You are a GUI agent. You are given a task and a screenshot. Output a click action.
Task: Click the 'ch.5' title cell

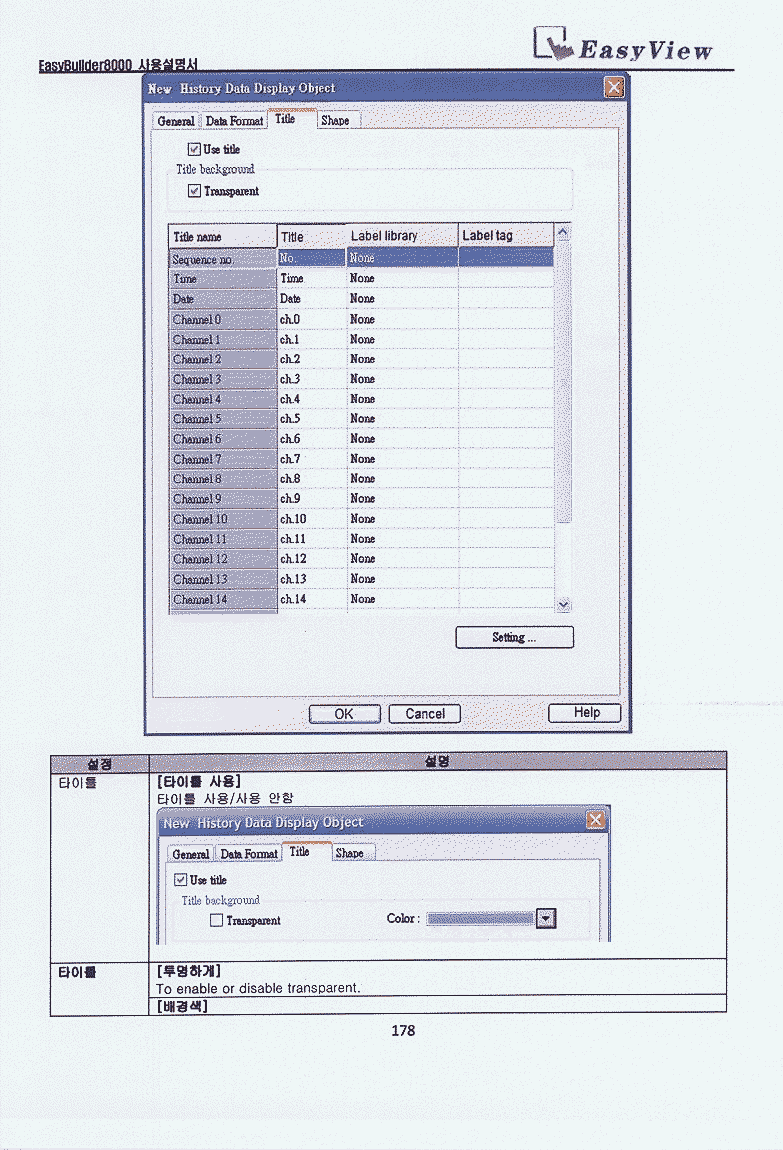pyautogui.click(x=312, y=419)
